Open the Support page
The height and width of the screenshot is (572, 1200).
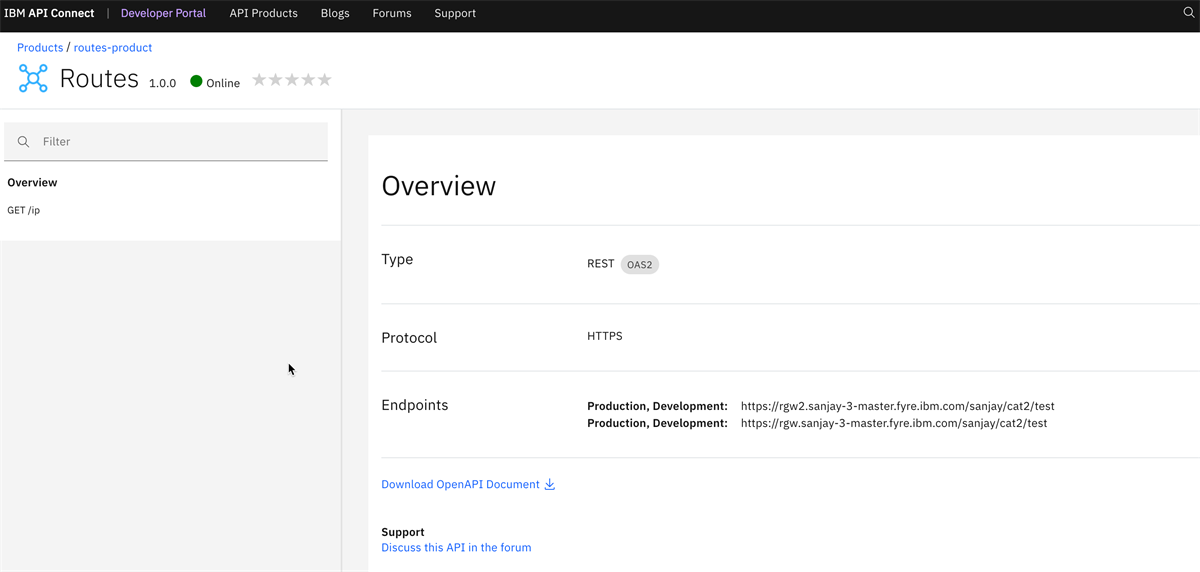[455, 13]
